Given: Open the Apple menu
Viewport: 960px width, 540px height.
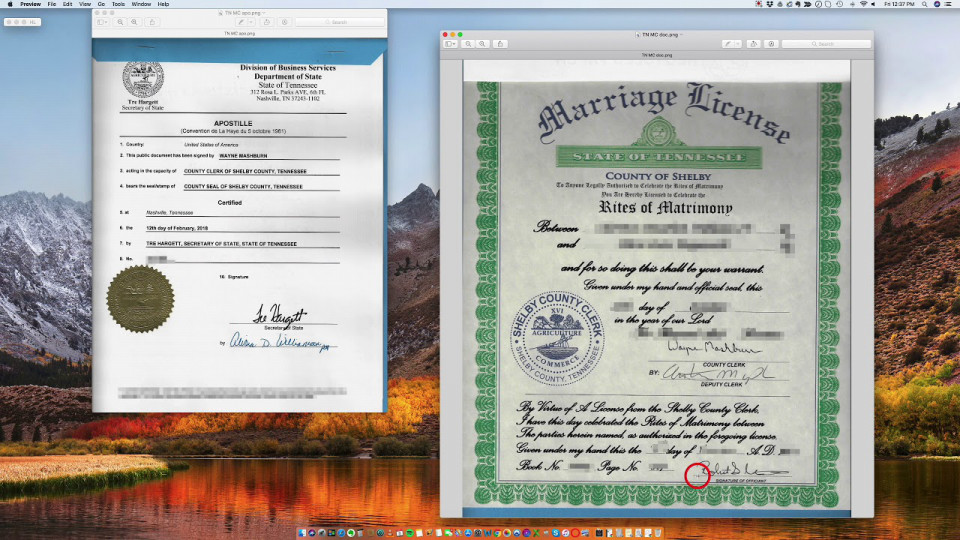Looking at the screenshot, I should tap(10, 4).
